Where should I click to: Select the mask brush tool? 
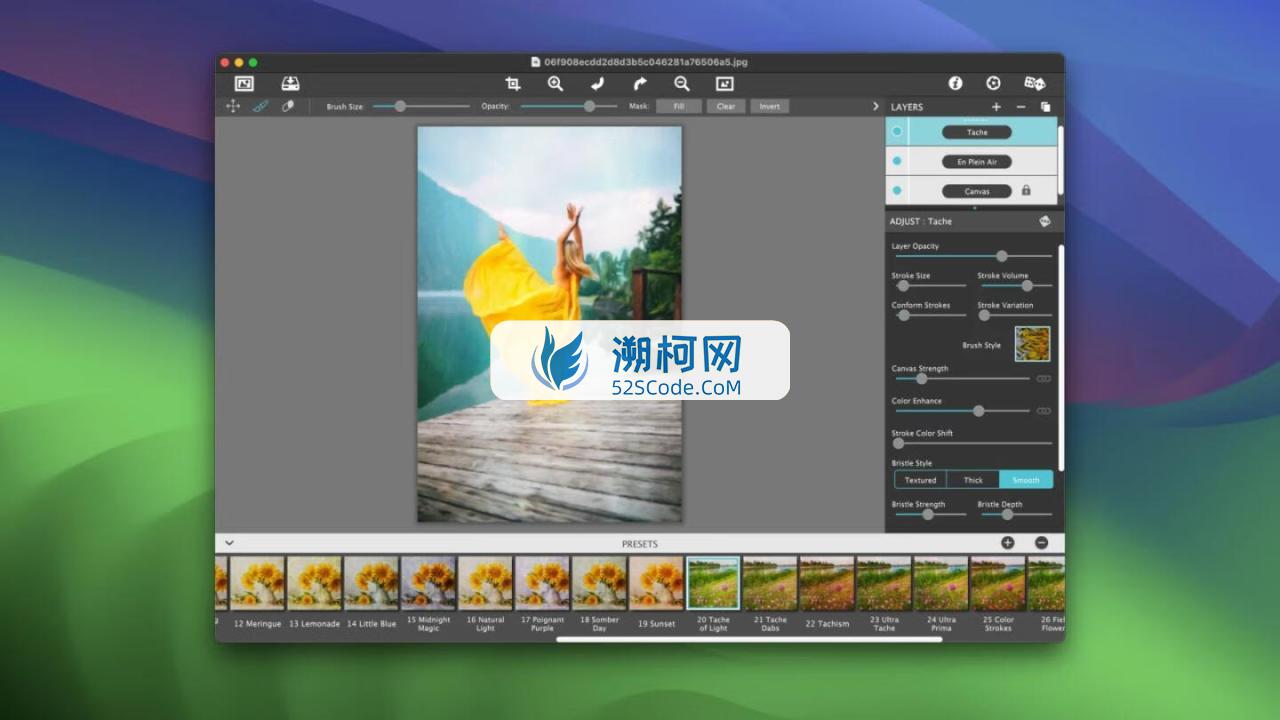point(260,106)
